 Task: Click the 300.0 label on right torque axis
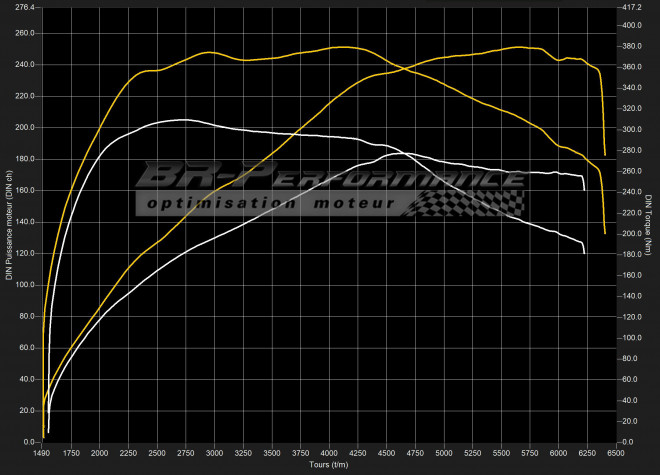(632, 129)
